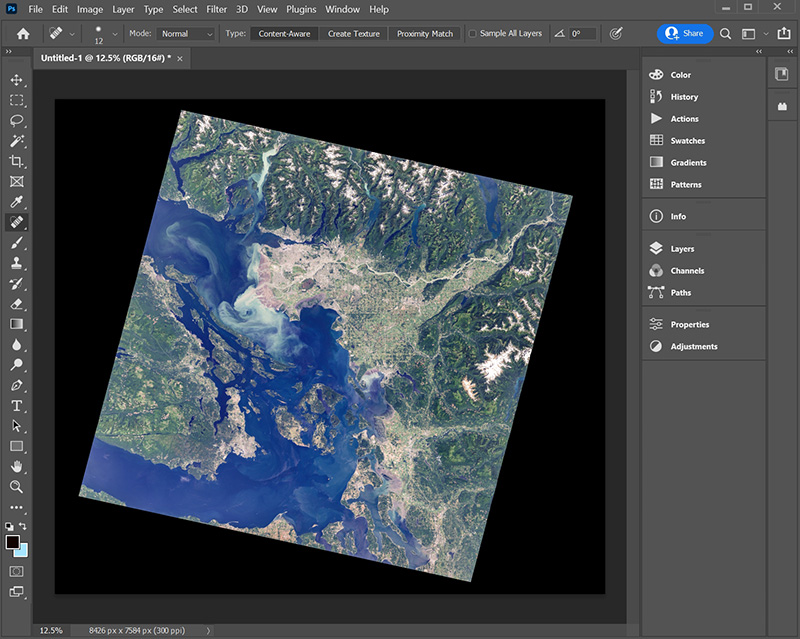
Task: Activate the Clone Stamp tool
Action: [16, 264]
